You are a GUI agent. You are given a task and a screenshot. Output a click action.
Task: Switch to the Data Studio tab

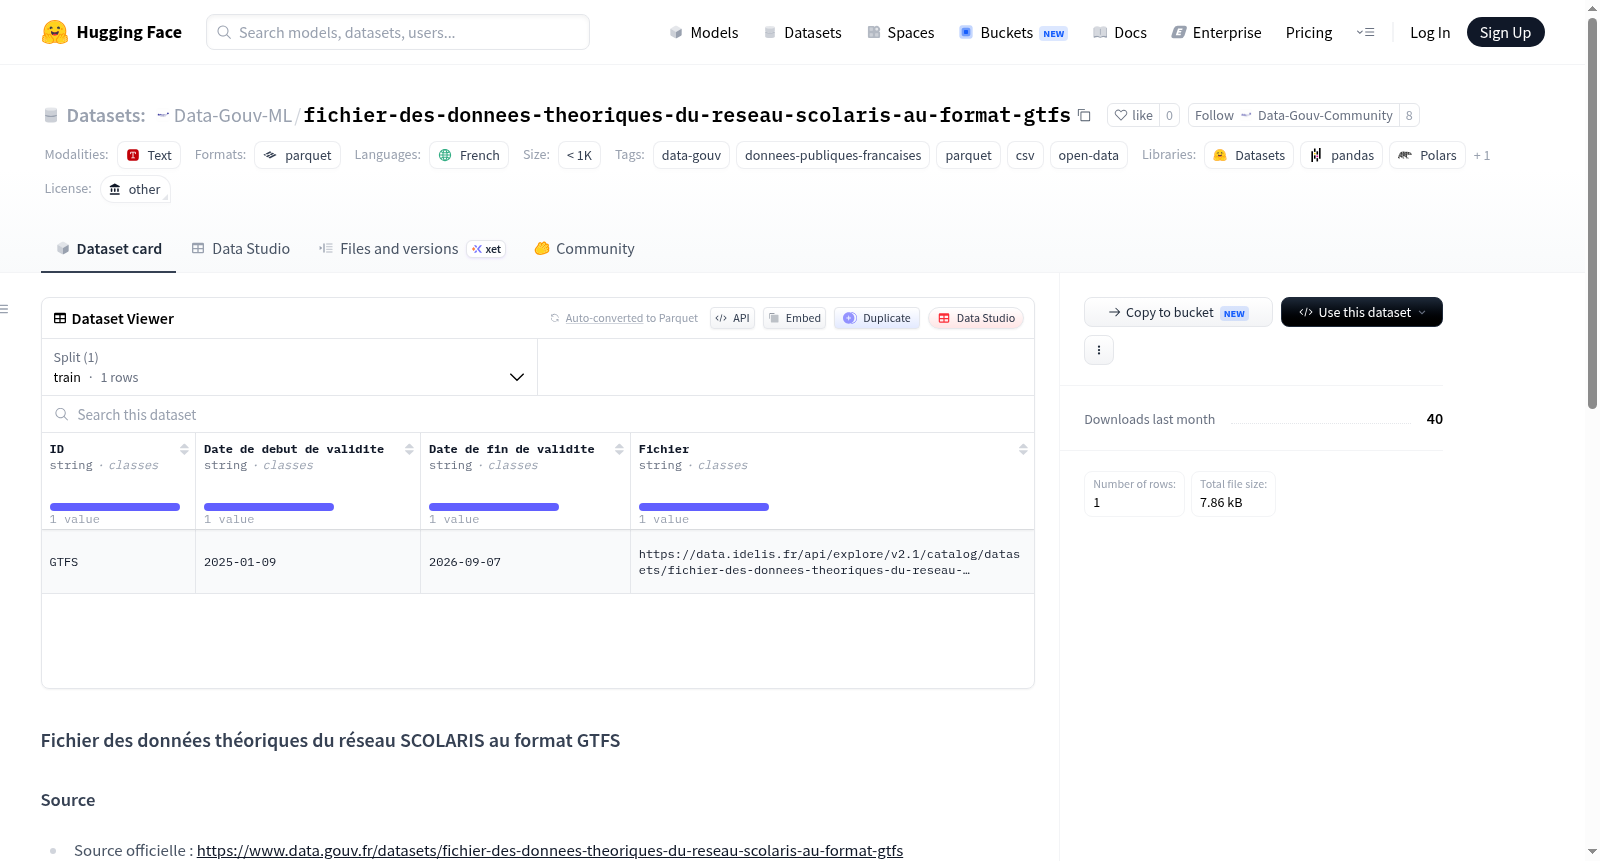pyautogui.click(x=241, y=249)
